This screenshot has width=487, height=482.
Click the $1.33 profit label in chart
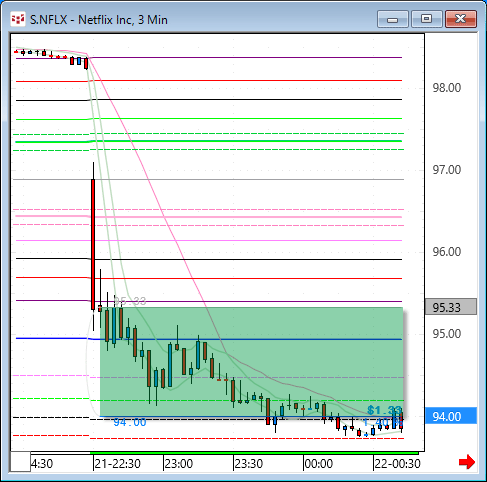click(385, 410)
